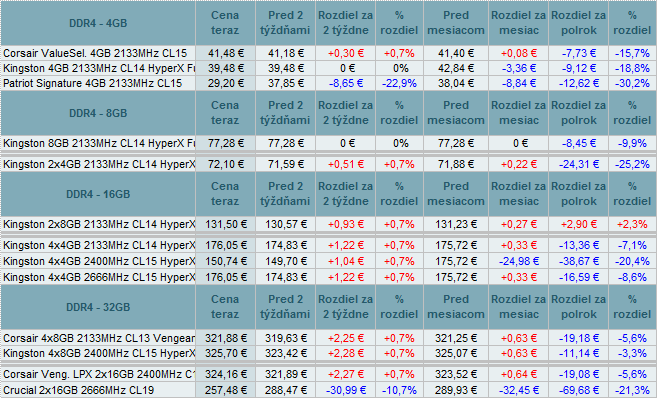This screenshot has width=657, height=398.
Task: Click the 72,10 € price for Kingston 2x4GB
Action: 225,164
